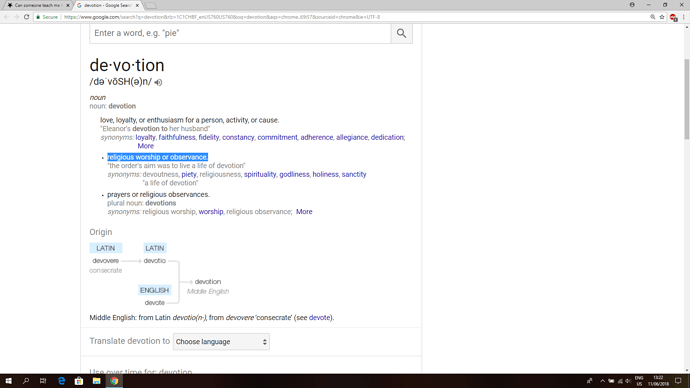Open the action center notification icon
The height and width of the screenshot is (388, 690).
(678, 381)
